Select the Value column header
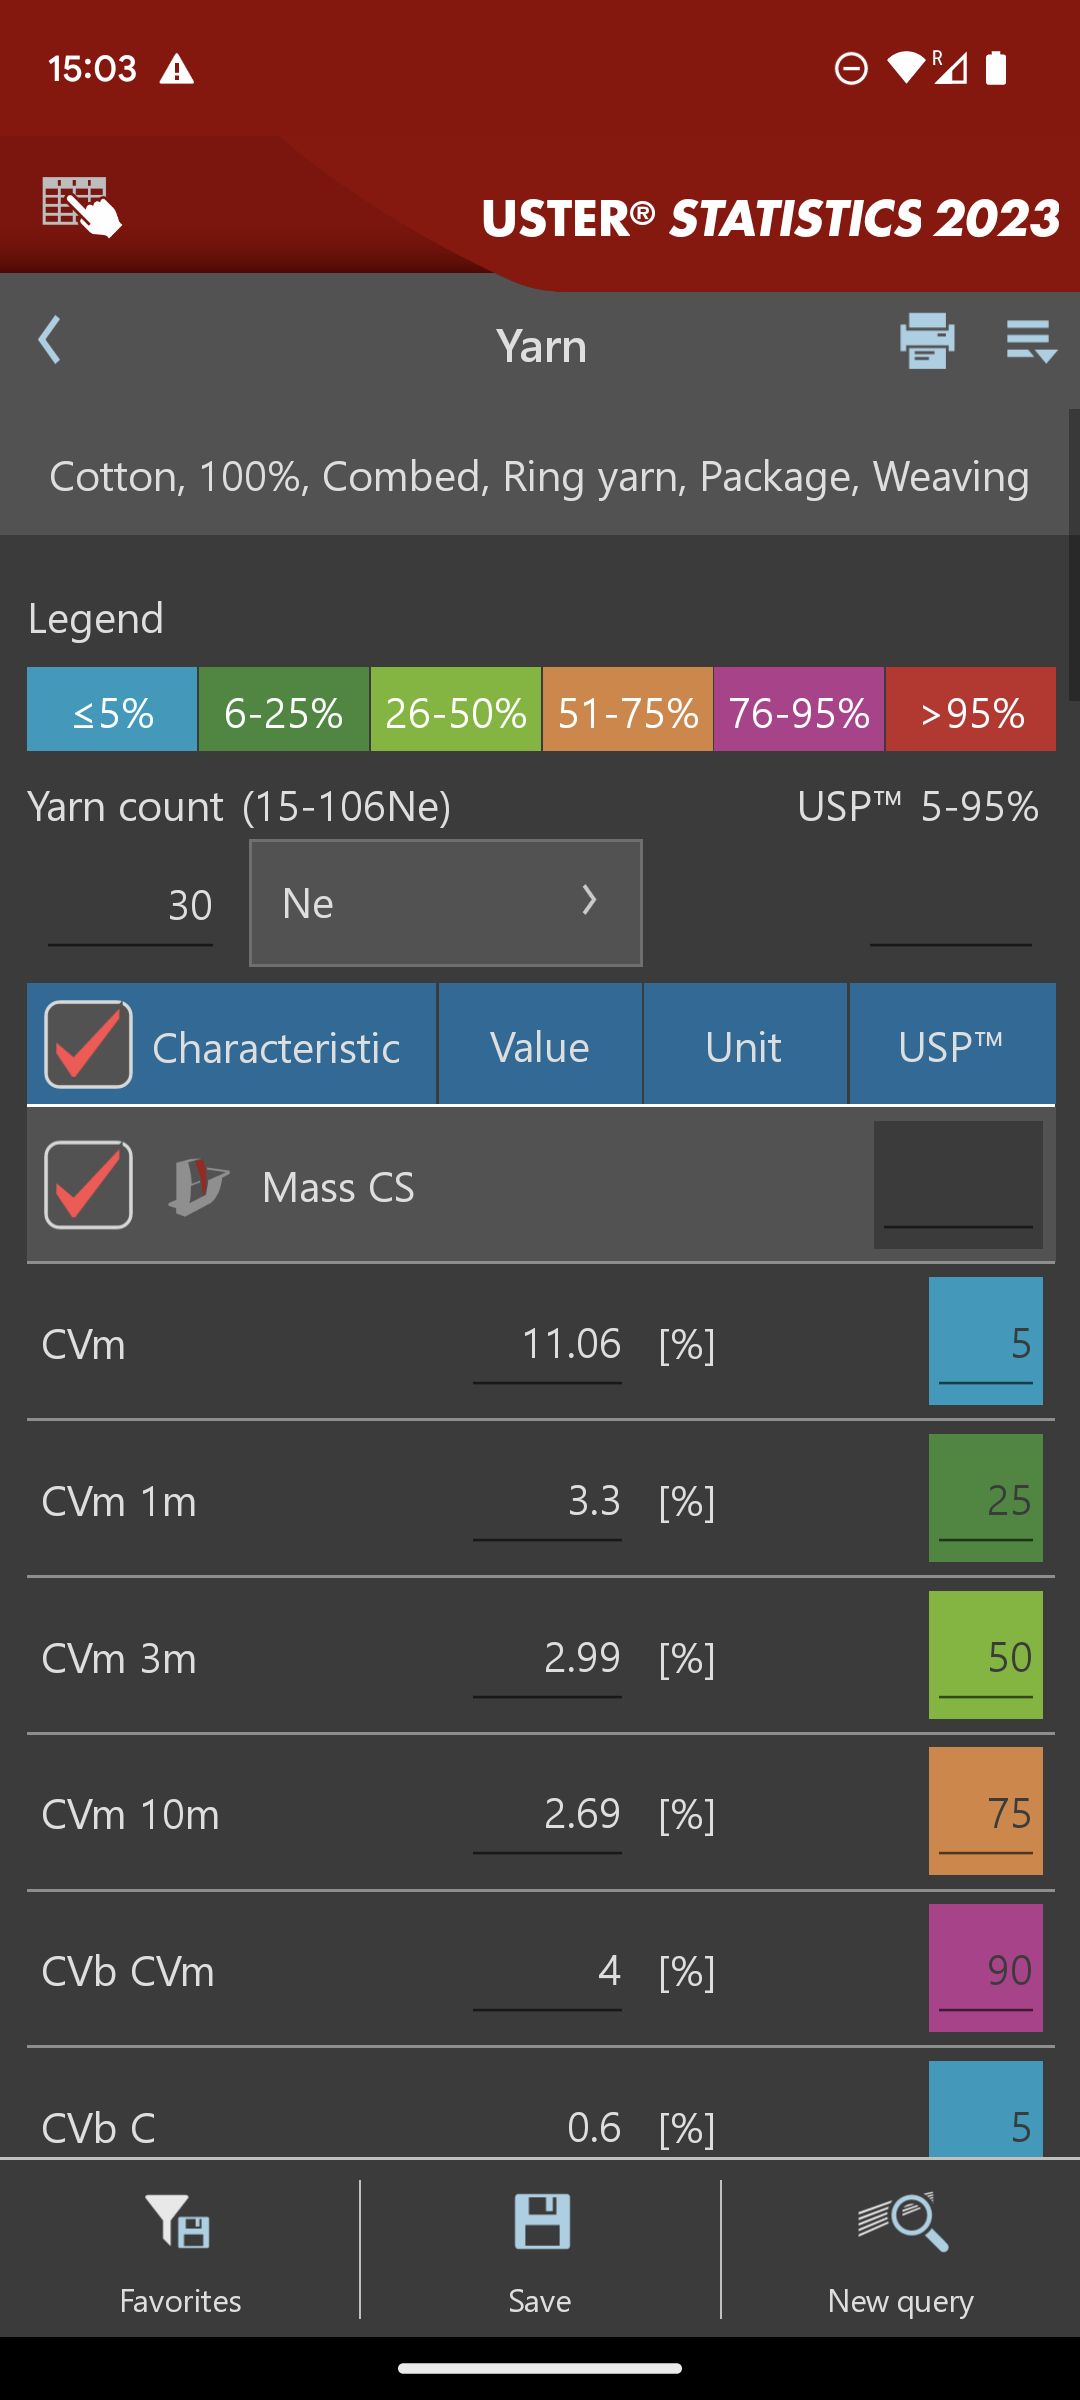This screenshot has height=2400, width=1080. (x=540, y=1044)
